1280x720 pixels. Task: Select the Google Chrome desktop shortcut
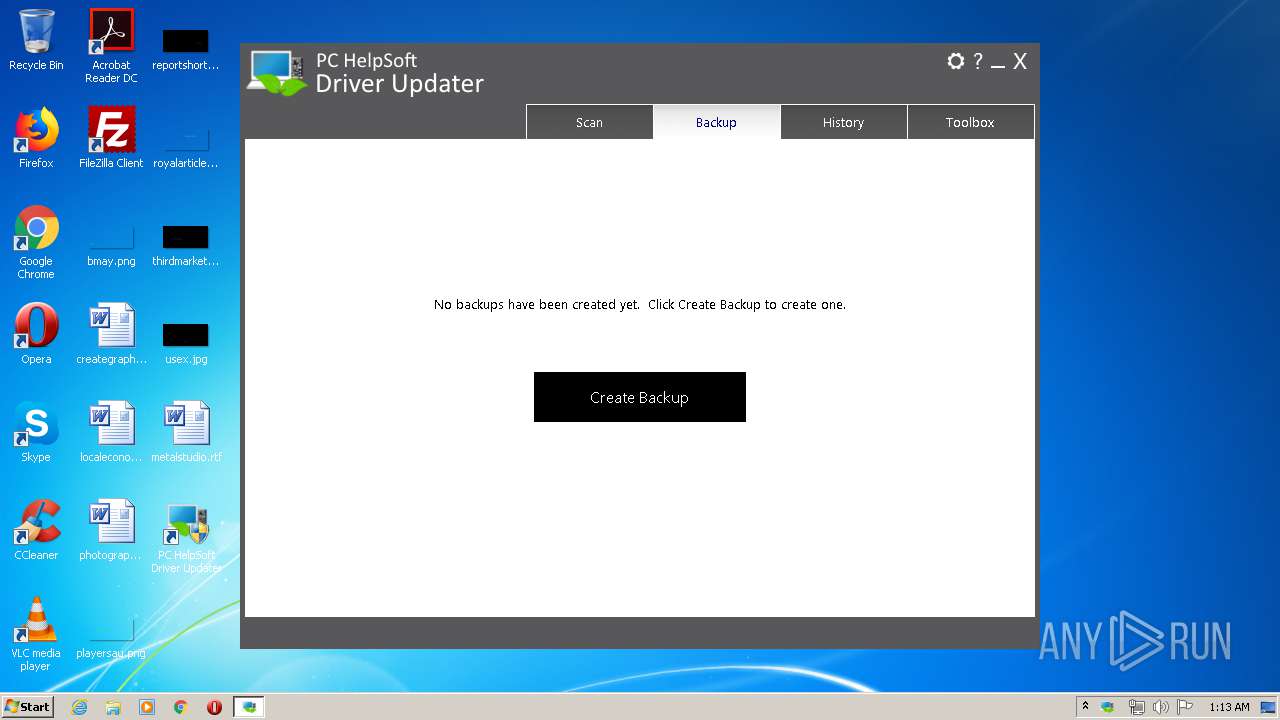pyautogui.click(x=36, y=242)
